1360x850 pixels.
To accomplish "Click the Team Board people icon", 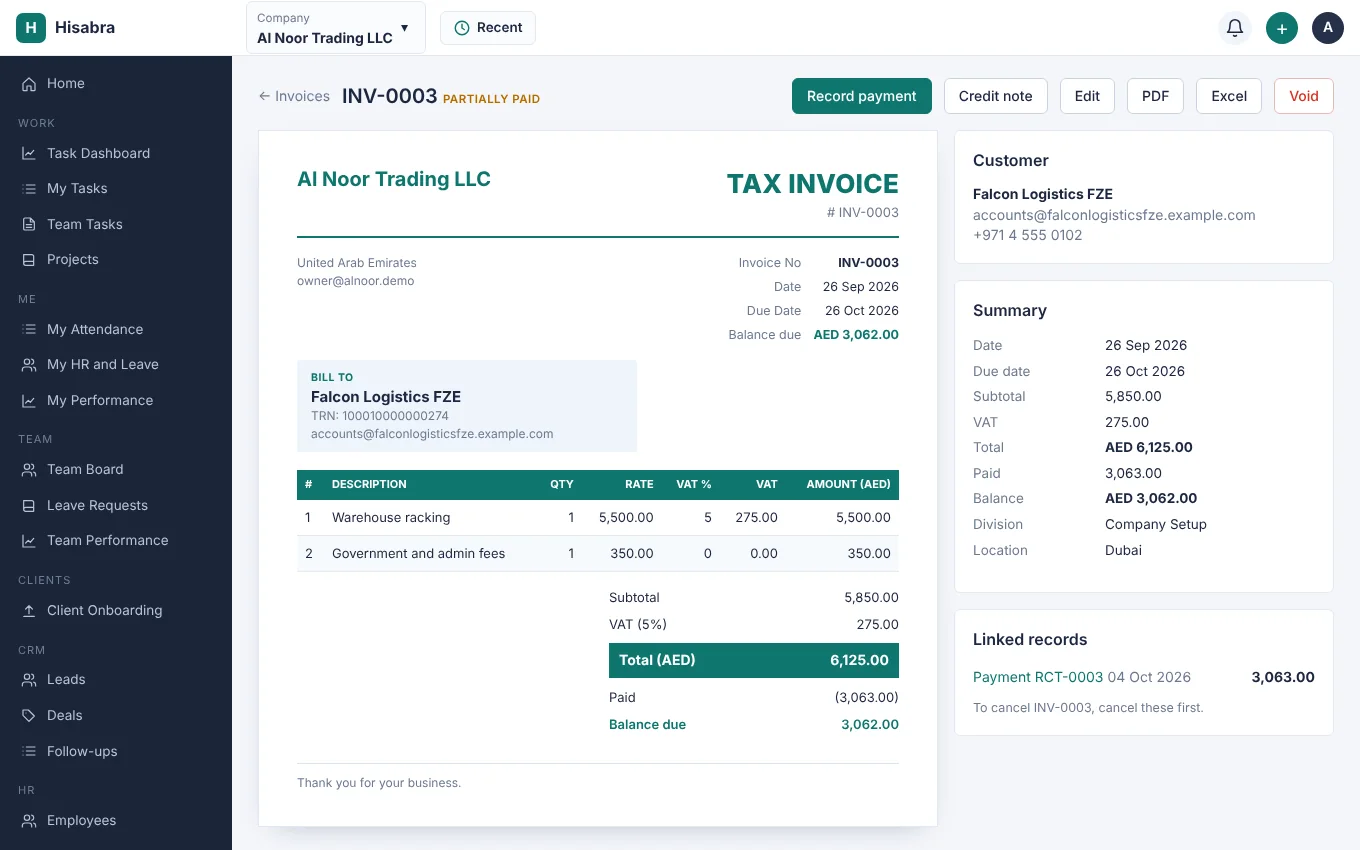I will pyautogui.click(x=29, y=470).
